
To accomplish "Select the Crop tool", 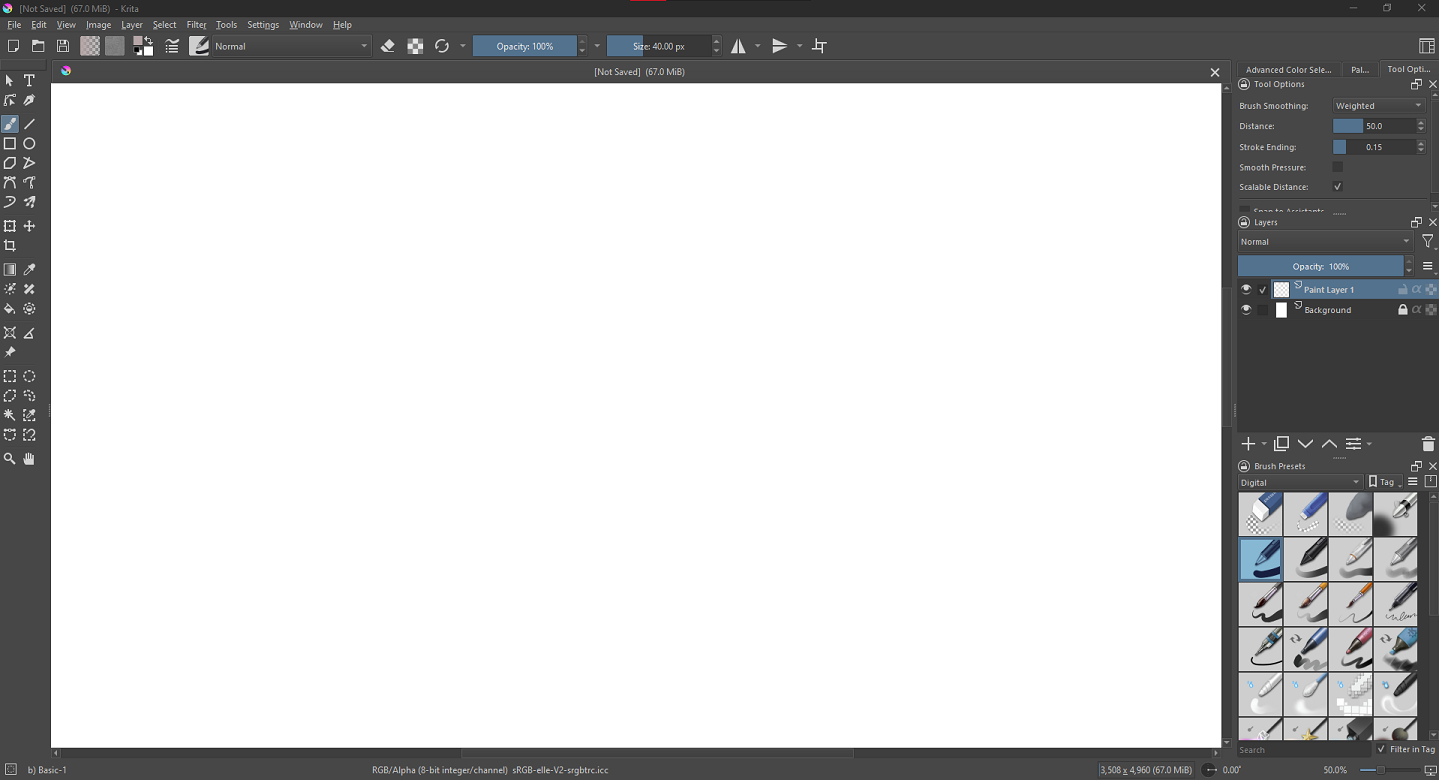I will (10, 246).
